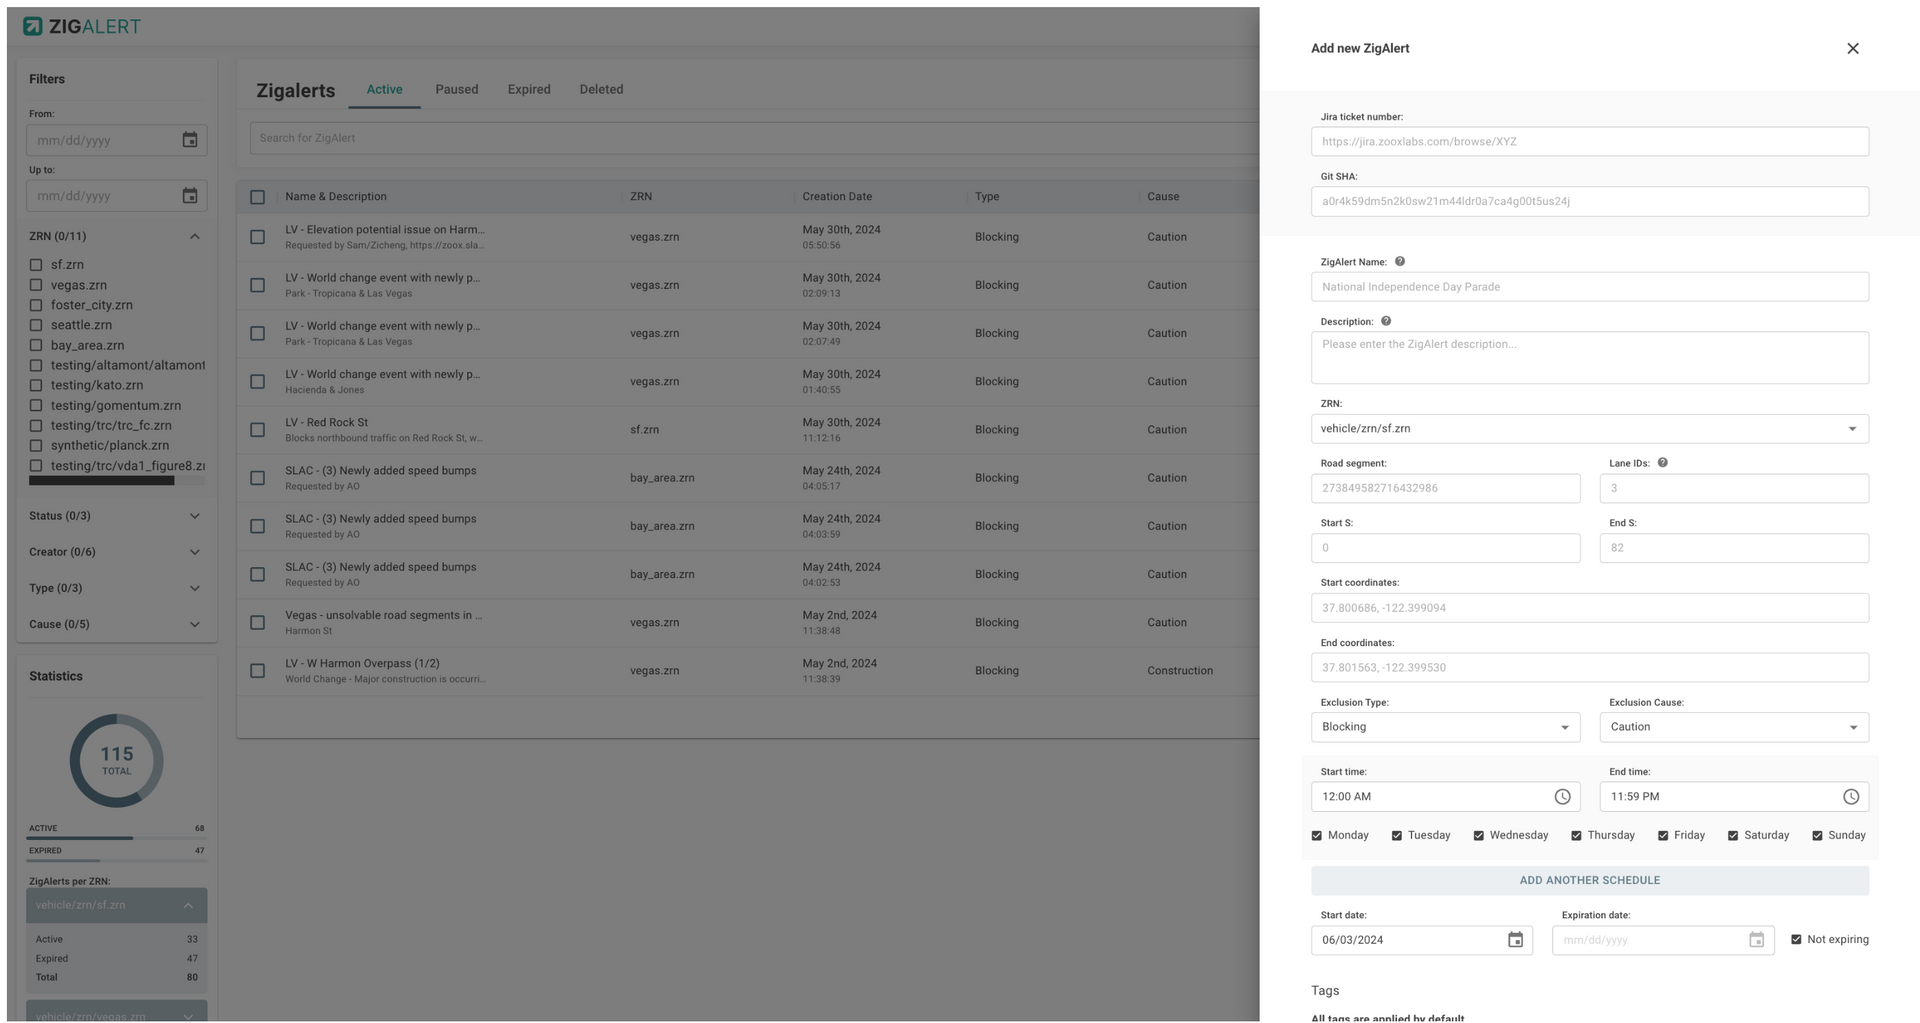
Task: Check the vegas.zrn filter checkbox
Action: pos(37,285)
